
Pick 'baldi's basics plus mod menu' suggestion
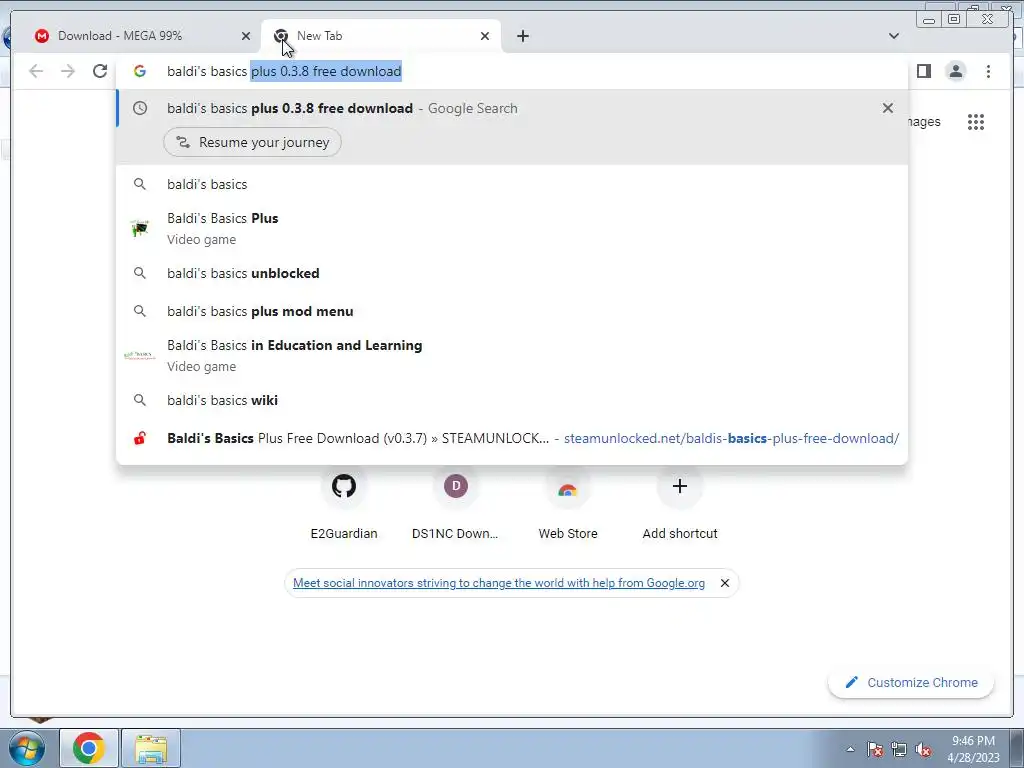click(x=512, y=312)
